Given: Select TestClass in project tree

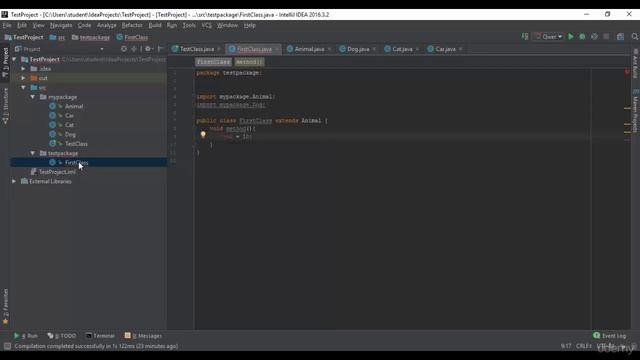Looking at the screenshot, I should pos(76,144).
